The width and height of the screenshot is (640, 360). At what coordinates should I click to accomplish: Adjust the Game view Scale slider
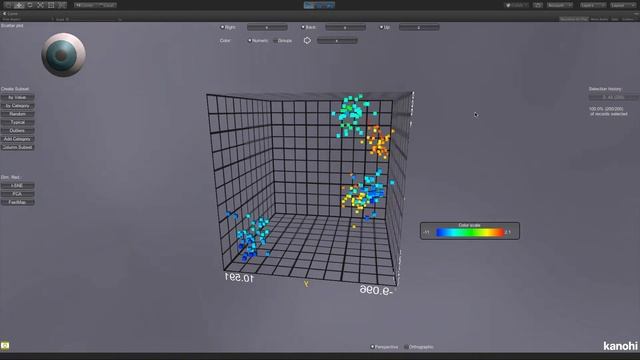tap(92, 19)
